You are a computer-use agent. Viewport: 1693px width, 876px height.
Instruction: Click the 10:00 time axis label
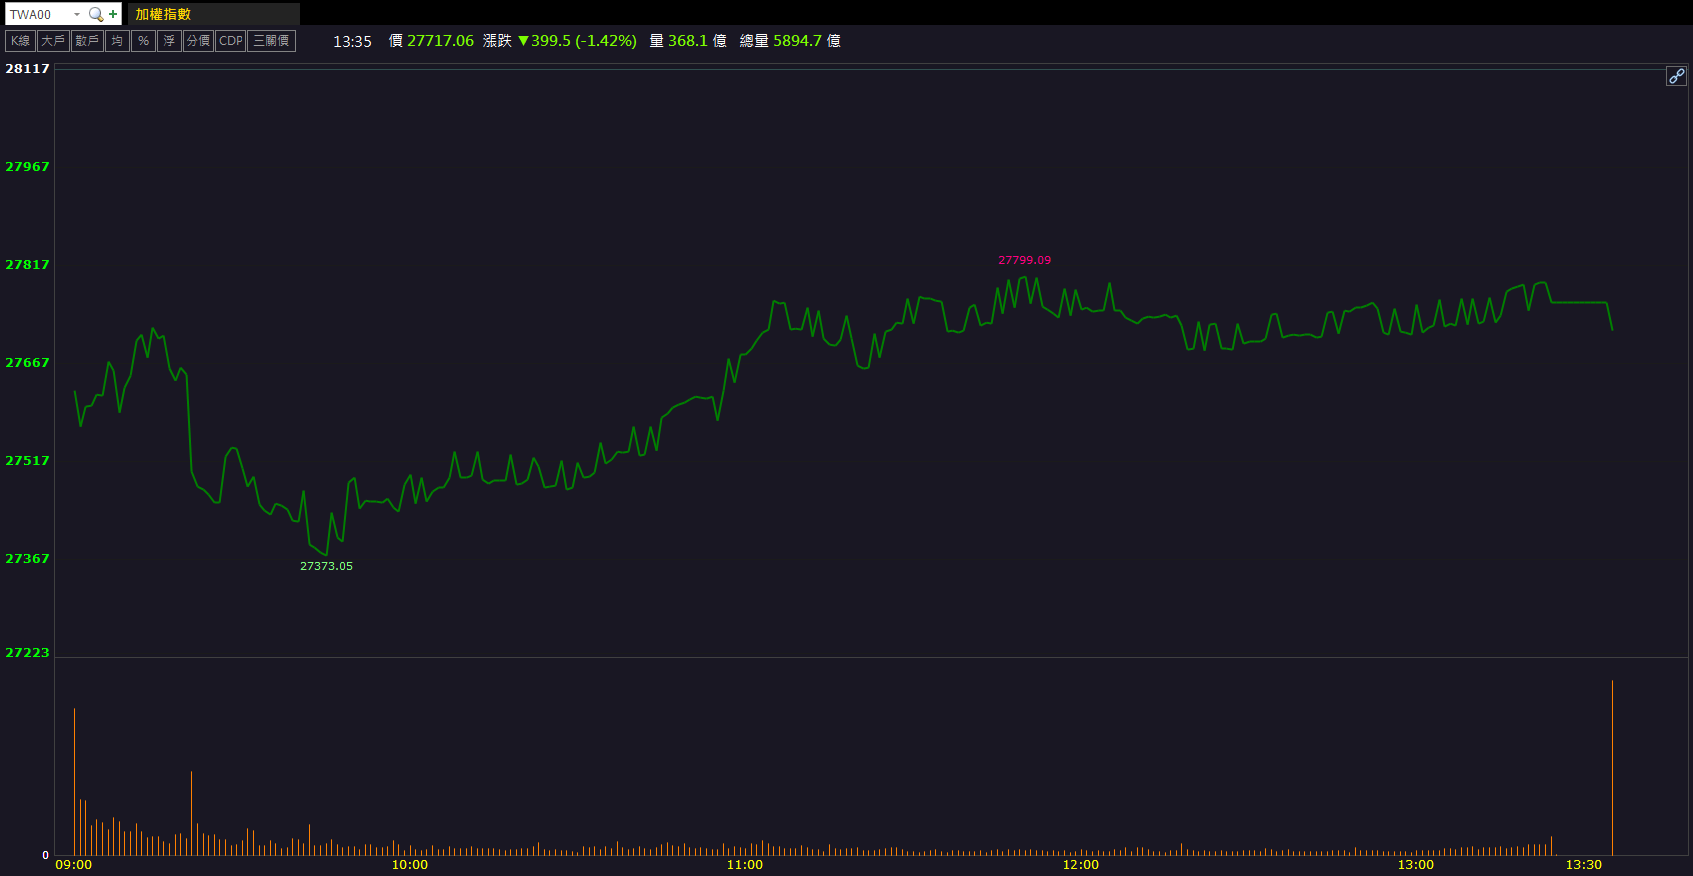click(409, 865)
